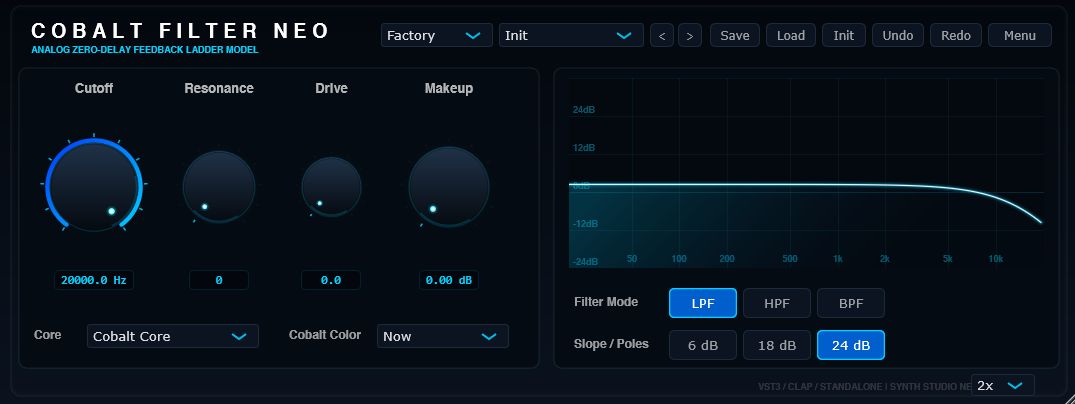Image resolution: width=1075 pixels, height=404 pixels.
Task: Undo the last change
Action: [x=898, y=36]
